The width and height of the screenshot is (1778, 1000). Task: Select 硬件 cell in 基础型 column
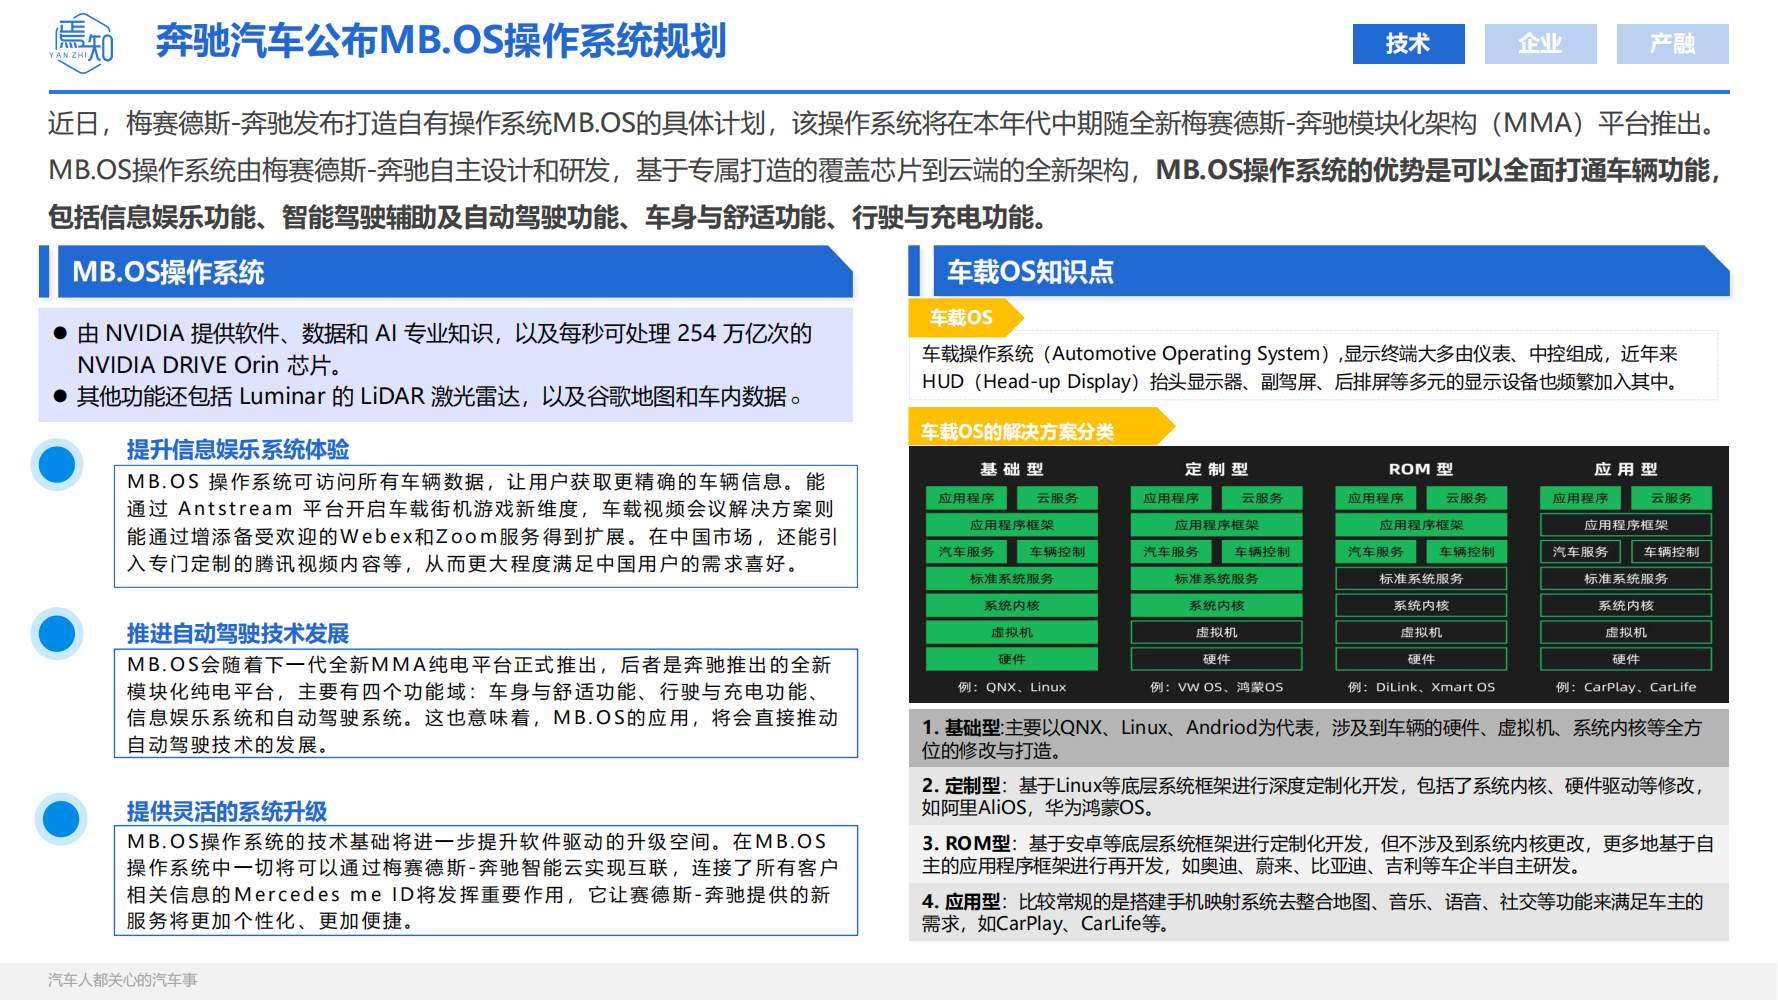(1011, 660)
